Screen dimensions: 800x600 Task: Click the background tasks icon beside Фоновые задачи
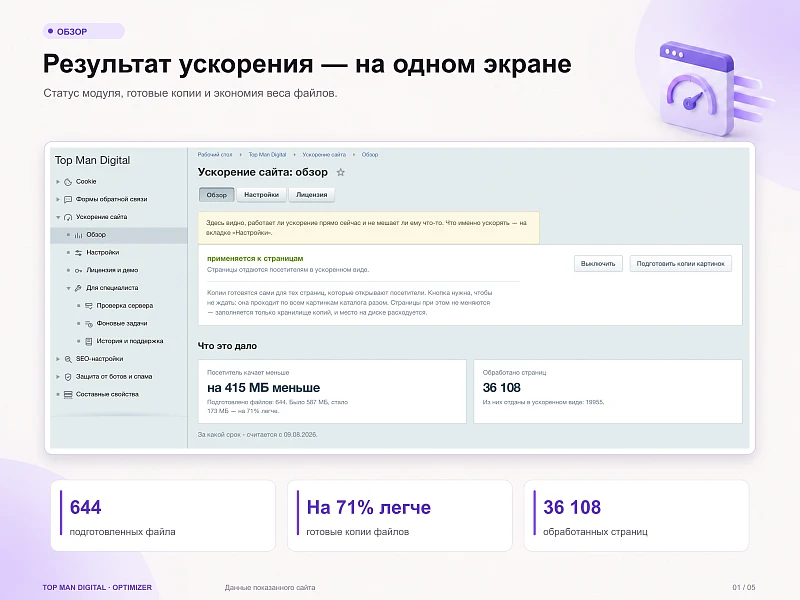[x=88, y=323]
